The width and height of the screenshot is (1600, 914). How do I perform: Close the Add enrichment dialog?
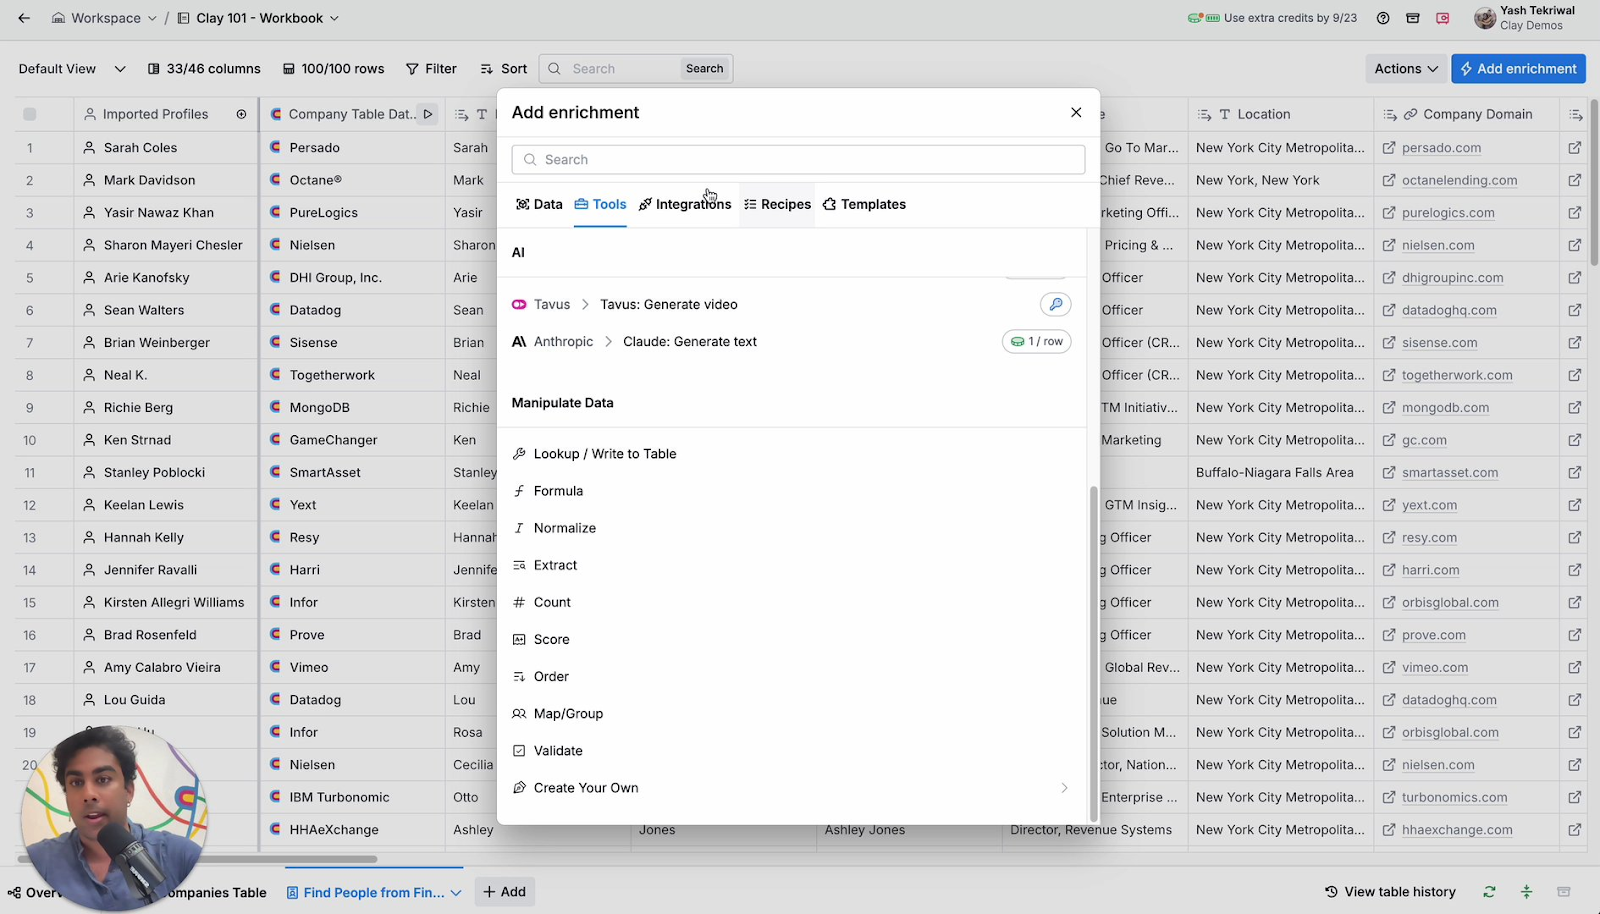pos(1076,112)
